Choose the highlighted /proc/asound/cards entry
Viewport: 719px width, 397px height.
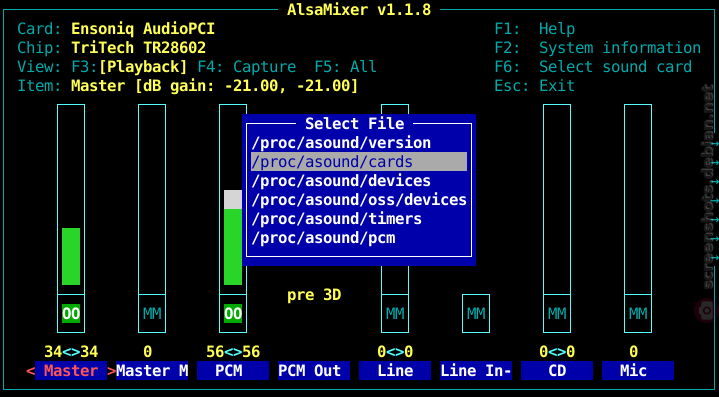coord(359,162)
